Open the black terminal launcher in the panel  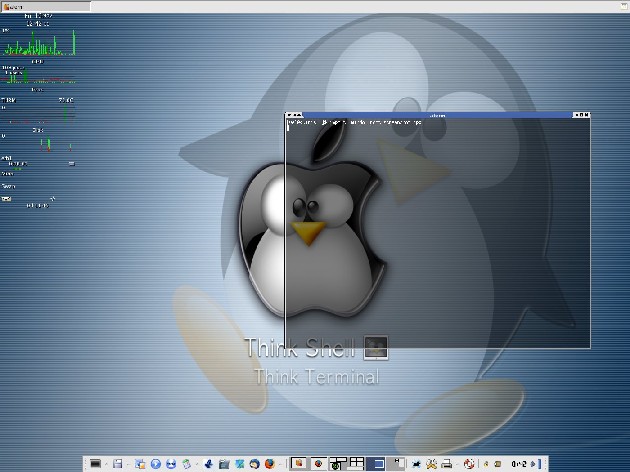[x=96, y=464]
